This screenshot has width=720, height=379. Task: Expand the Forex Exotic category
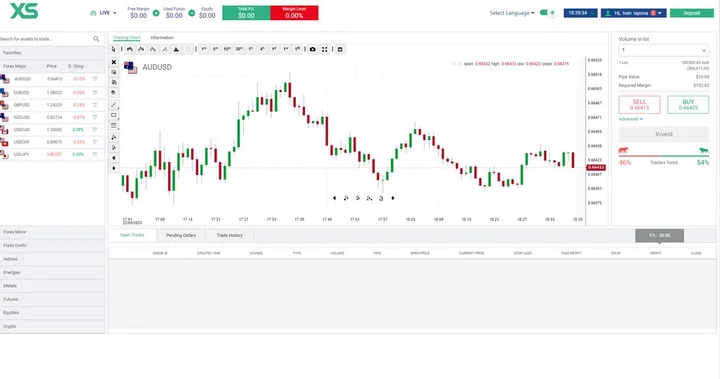52,245
